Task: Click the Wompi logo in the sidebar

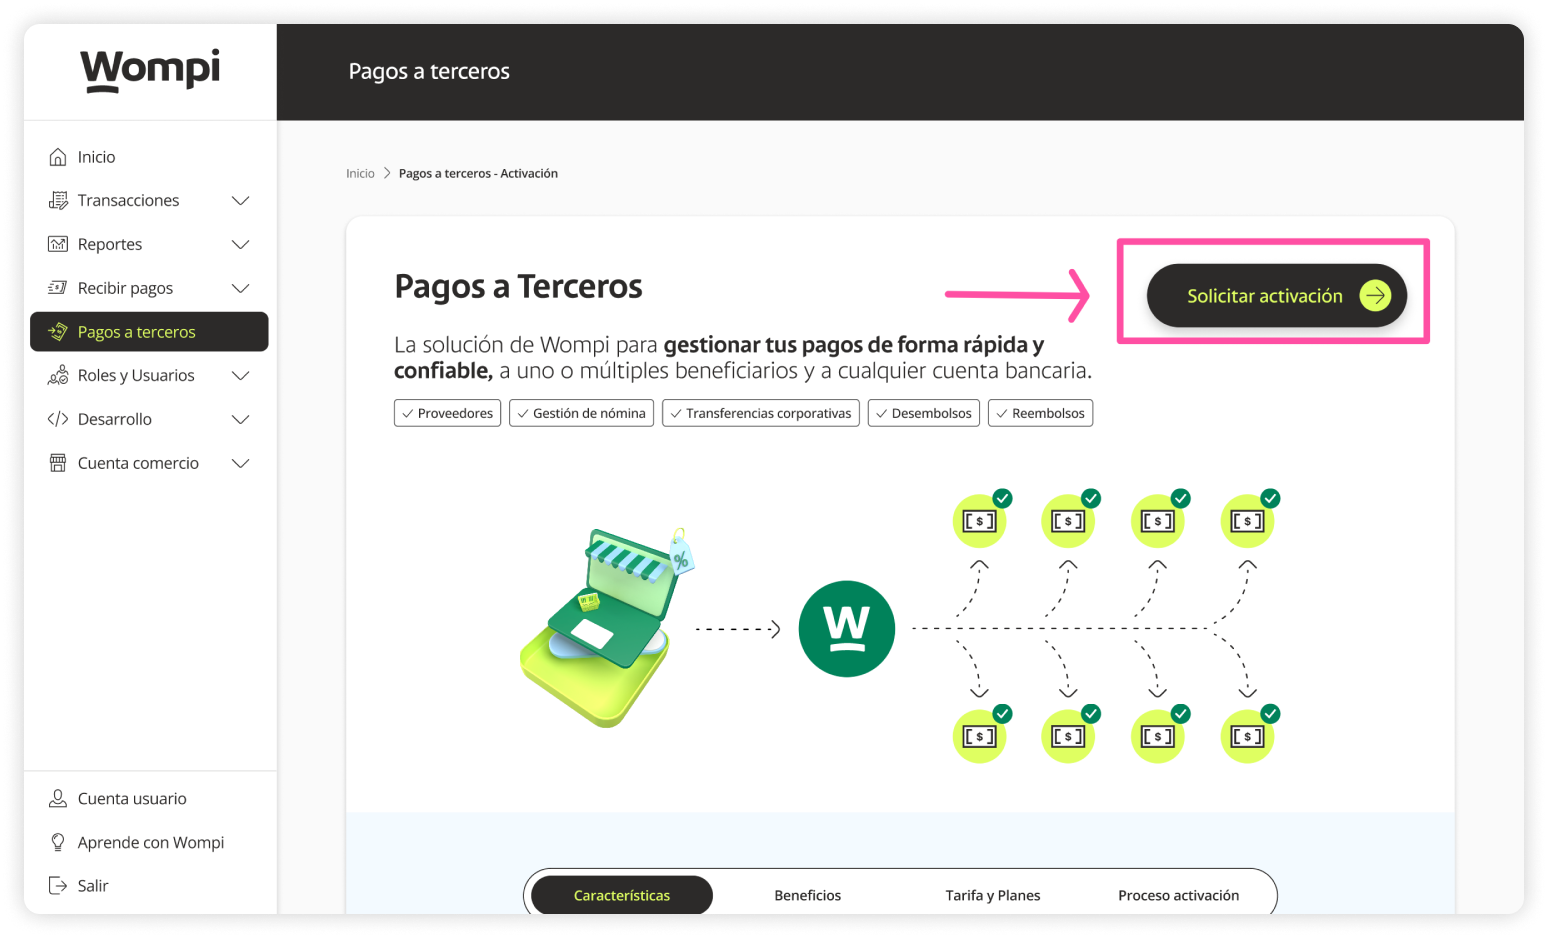Action: (x=150, y=70)
